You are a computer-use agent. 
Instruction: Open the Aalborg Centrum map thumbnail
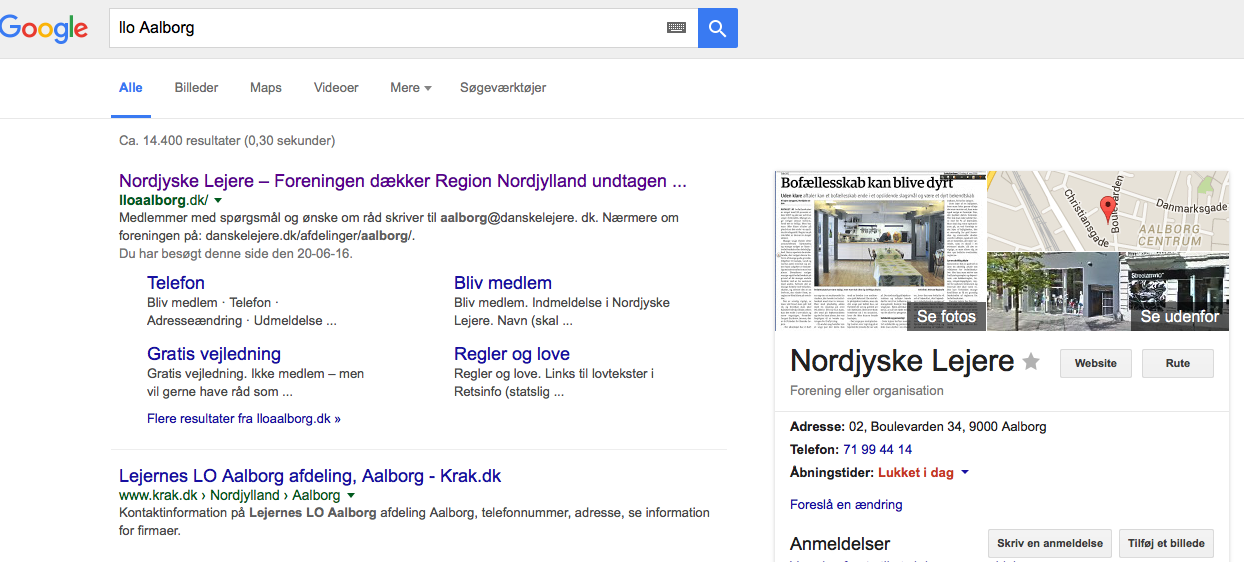click(x=1108, y=211)
